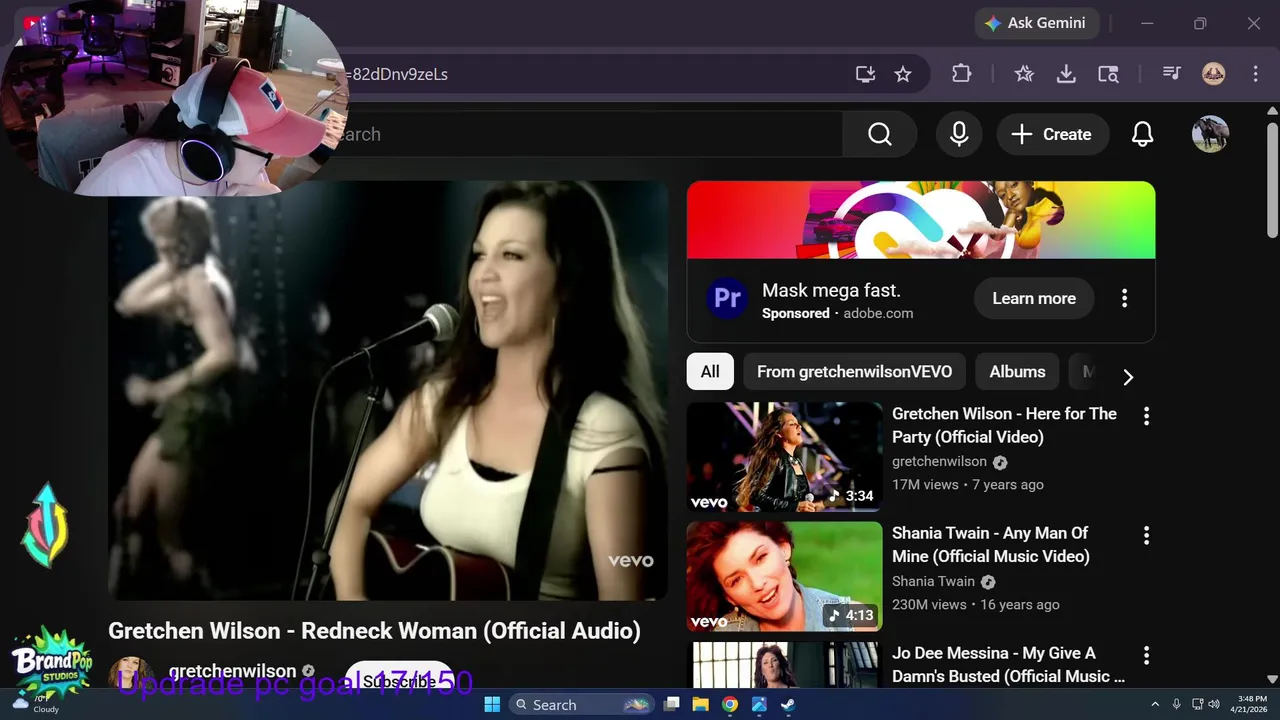Screen dimensions: 1280x720
Task: Open more options for Any Man Of Mine
Action: (1146, 536)
